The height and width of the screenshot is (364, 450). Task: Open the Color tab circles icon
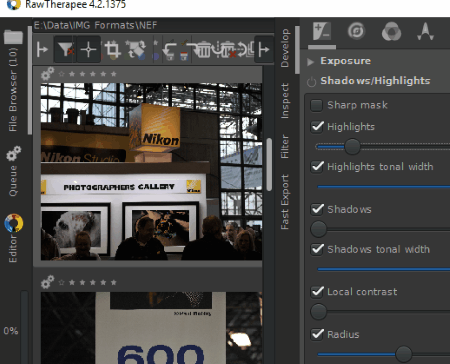tap(391, 32)
